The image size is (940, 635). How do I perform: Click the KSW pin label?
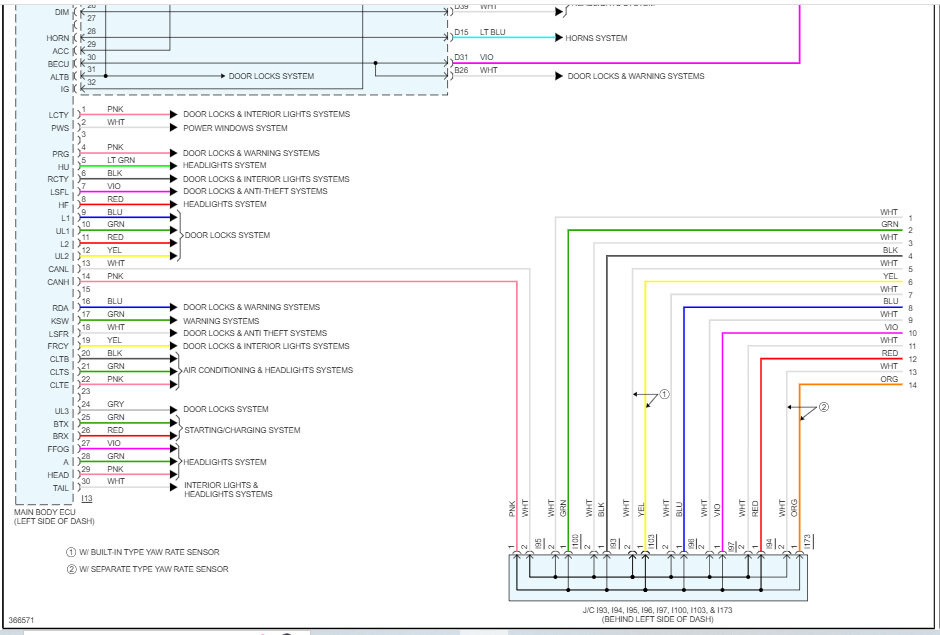pos(60,321)
